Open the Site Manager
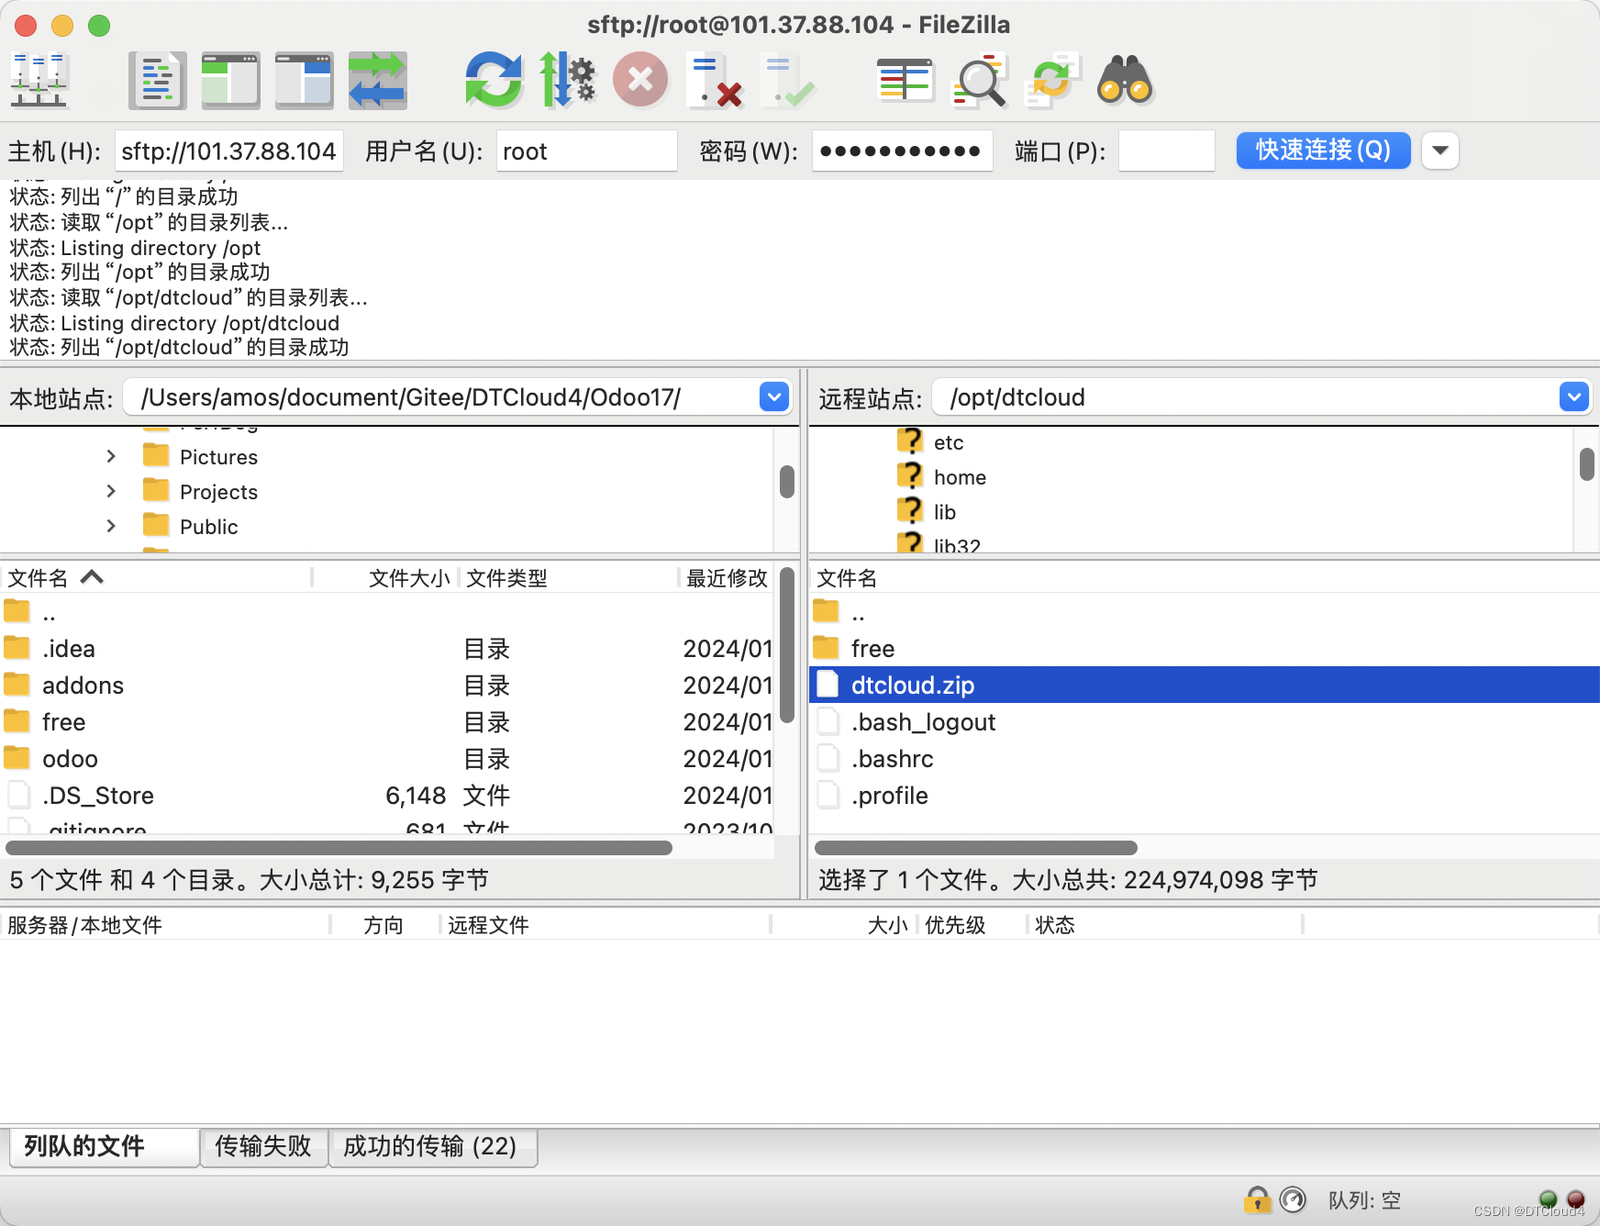The height and width of the screenshot is (1226, 1600). pos(40,80)
